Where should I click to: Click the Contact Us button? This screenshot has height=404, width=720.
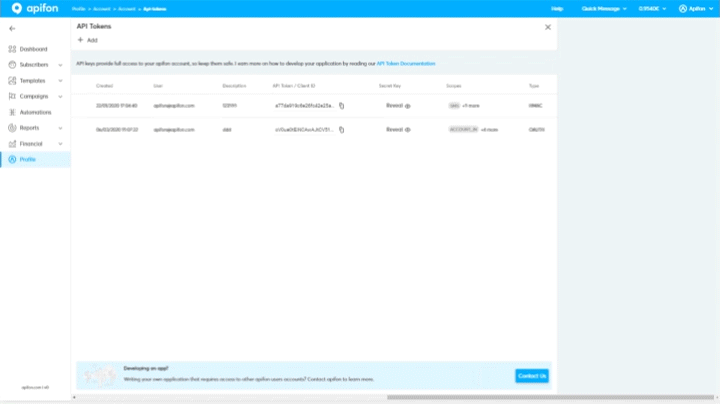pos(531,376)
